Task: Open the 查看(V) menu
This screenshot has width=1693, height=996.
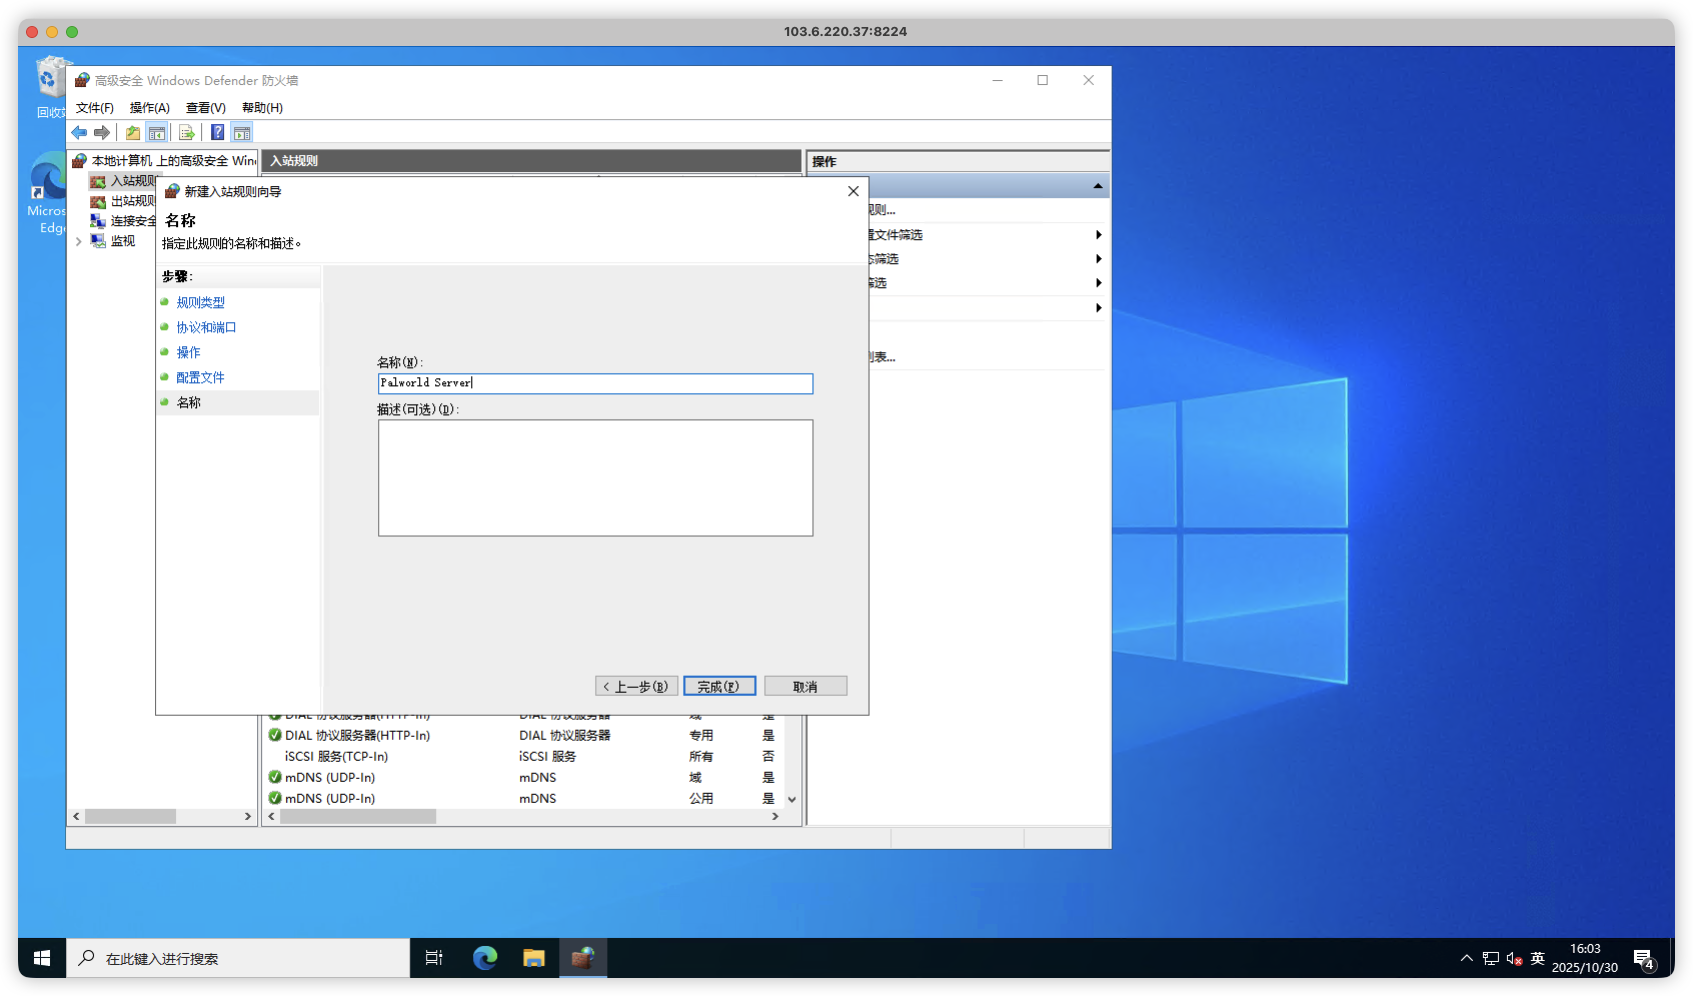Action: [x=205, y=108]
